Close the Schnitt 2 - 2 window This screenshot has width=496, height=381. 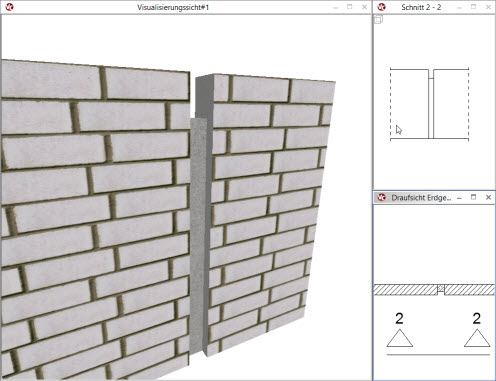[488, 7]
